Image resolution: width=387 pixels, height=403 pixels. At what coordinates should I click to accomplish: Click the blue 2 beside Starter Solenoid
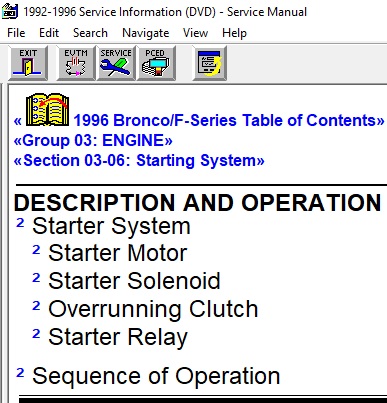(36, 277)
